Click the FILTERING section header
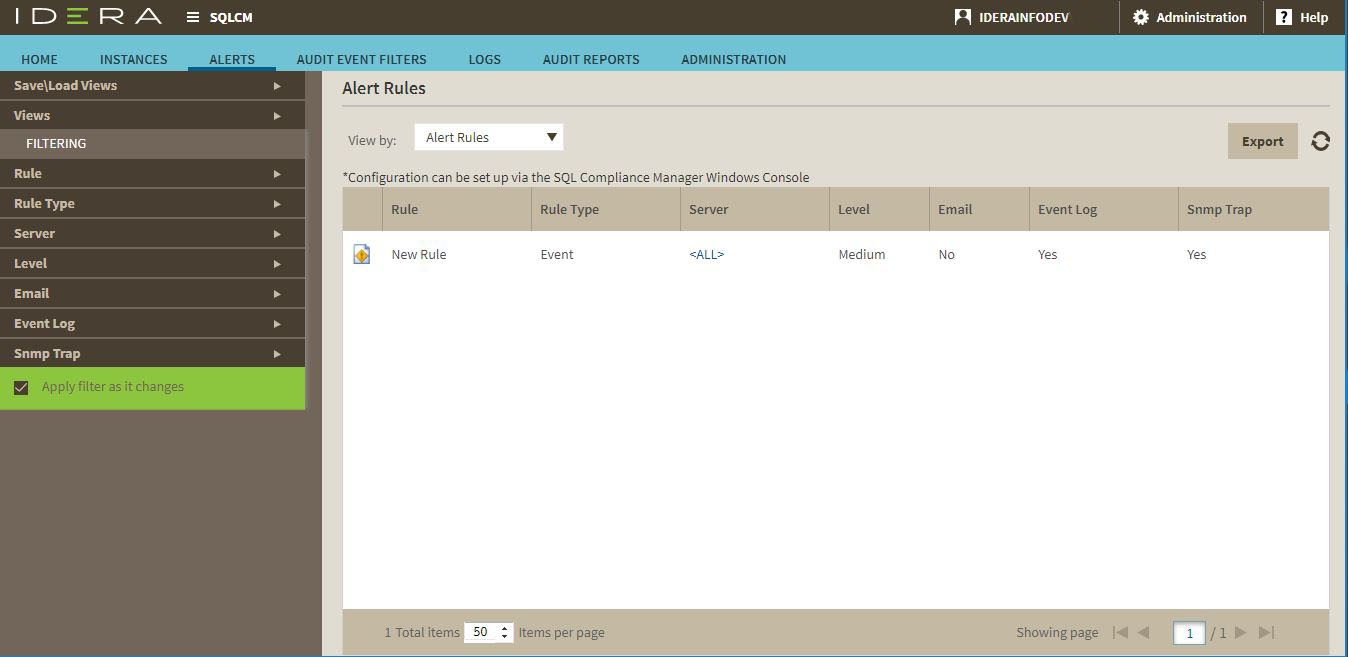 coord(152,143)
